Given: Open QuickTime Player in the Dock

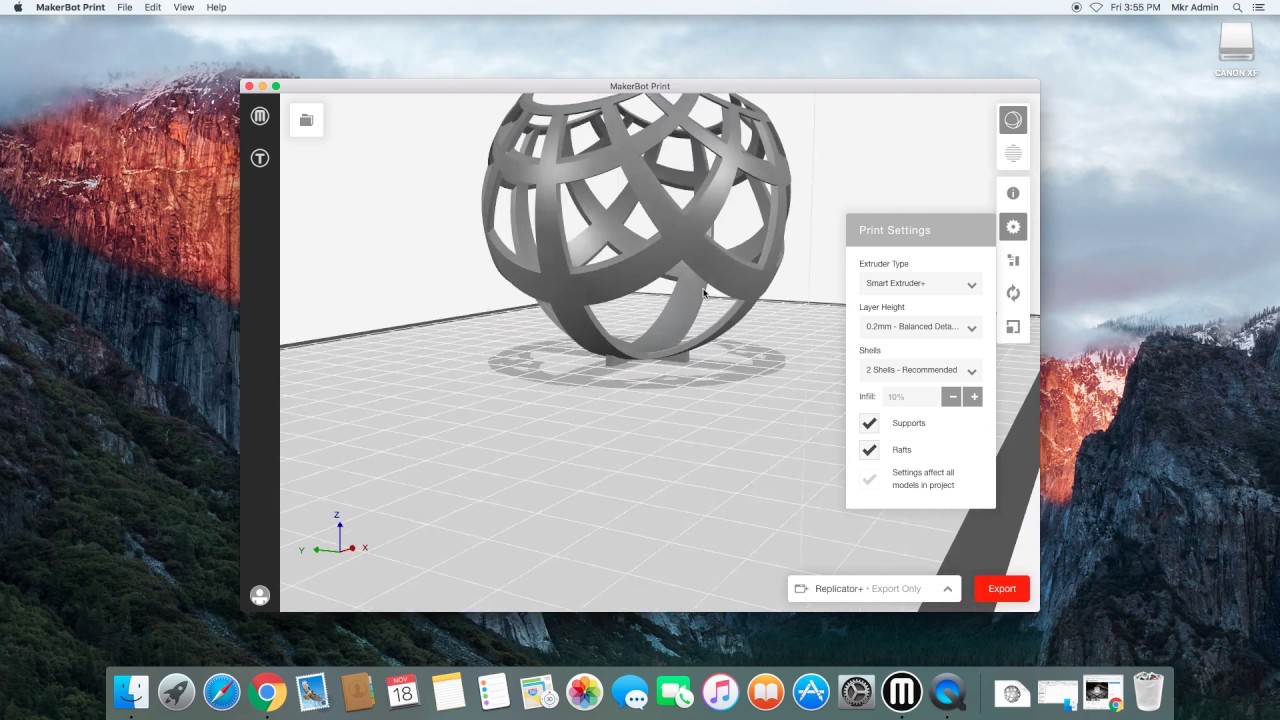Looking at the screenshot, I should pyautogui.click(x=946, y=692).
